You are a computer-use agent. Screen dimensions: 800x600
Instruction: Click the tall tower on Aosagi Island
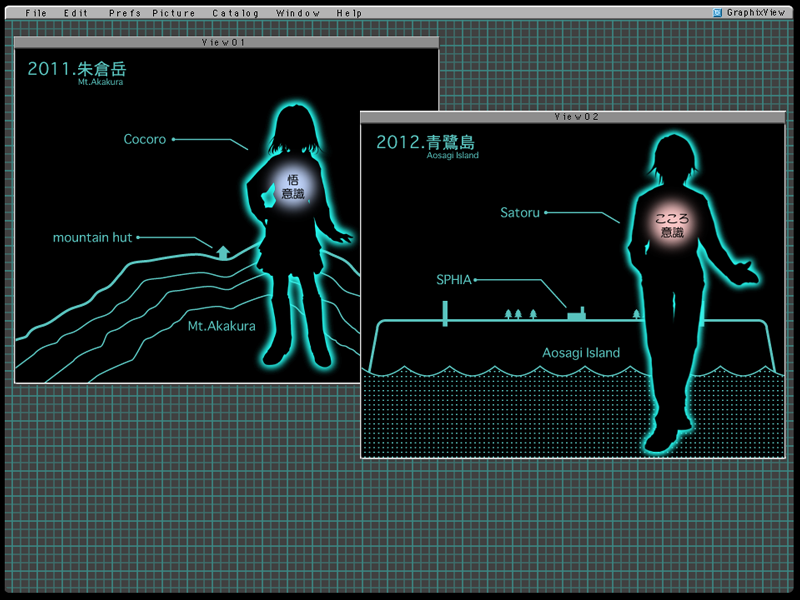click(x=445, y=311)
